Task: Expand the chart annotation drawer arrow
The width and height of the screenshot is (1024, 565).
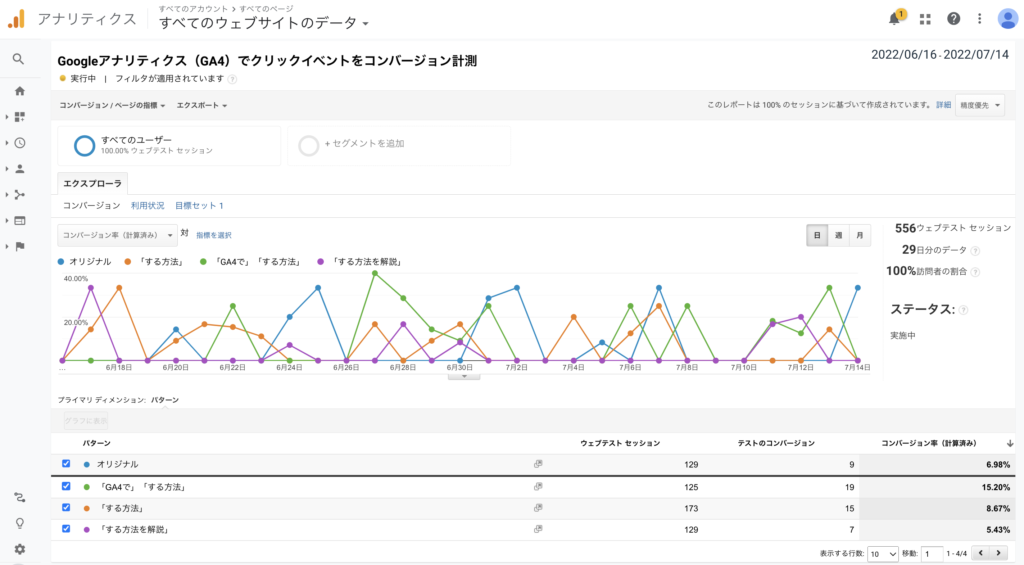Action: tap(464, 376)
